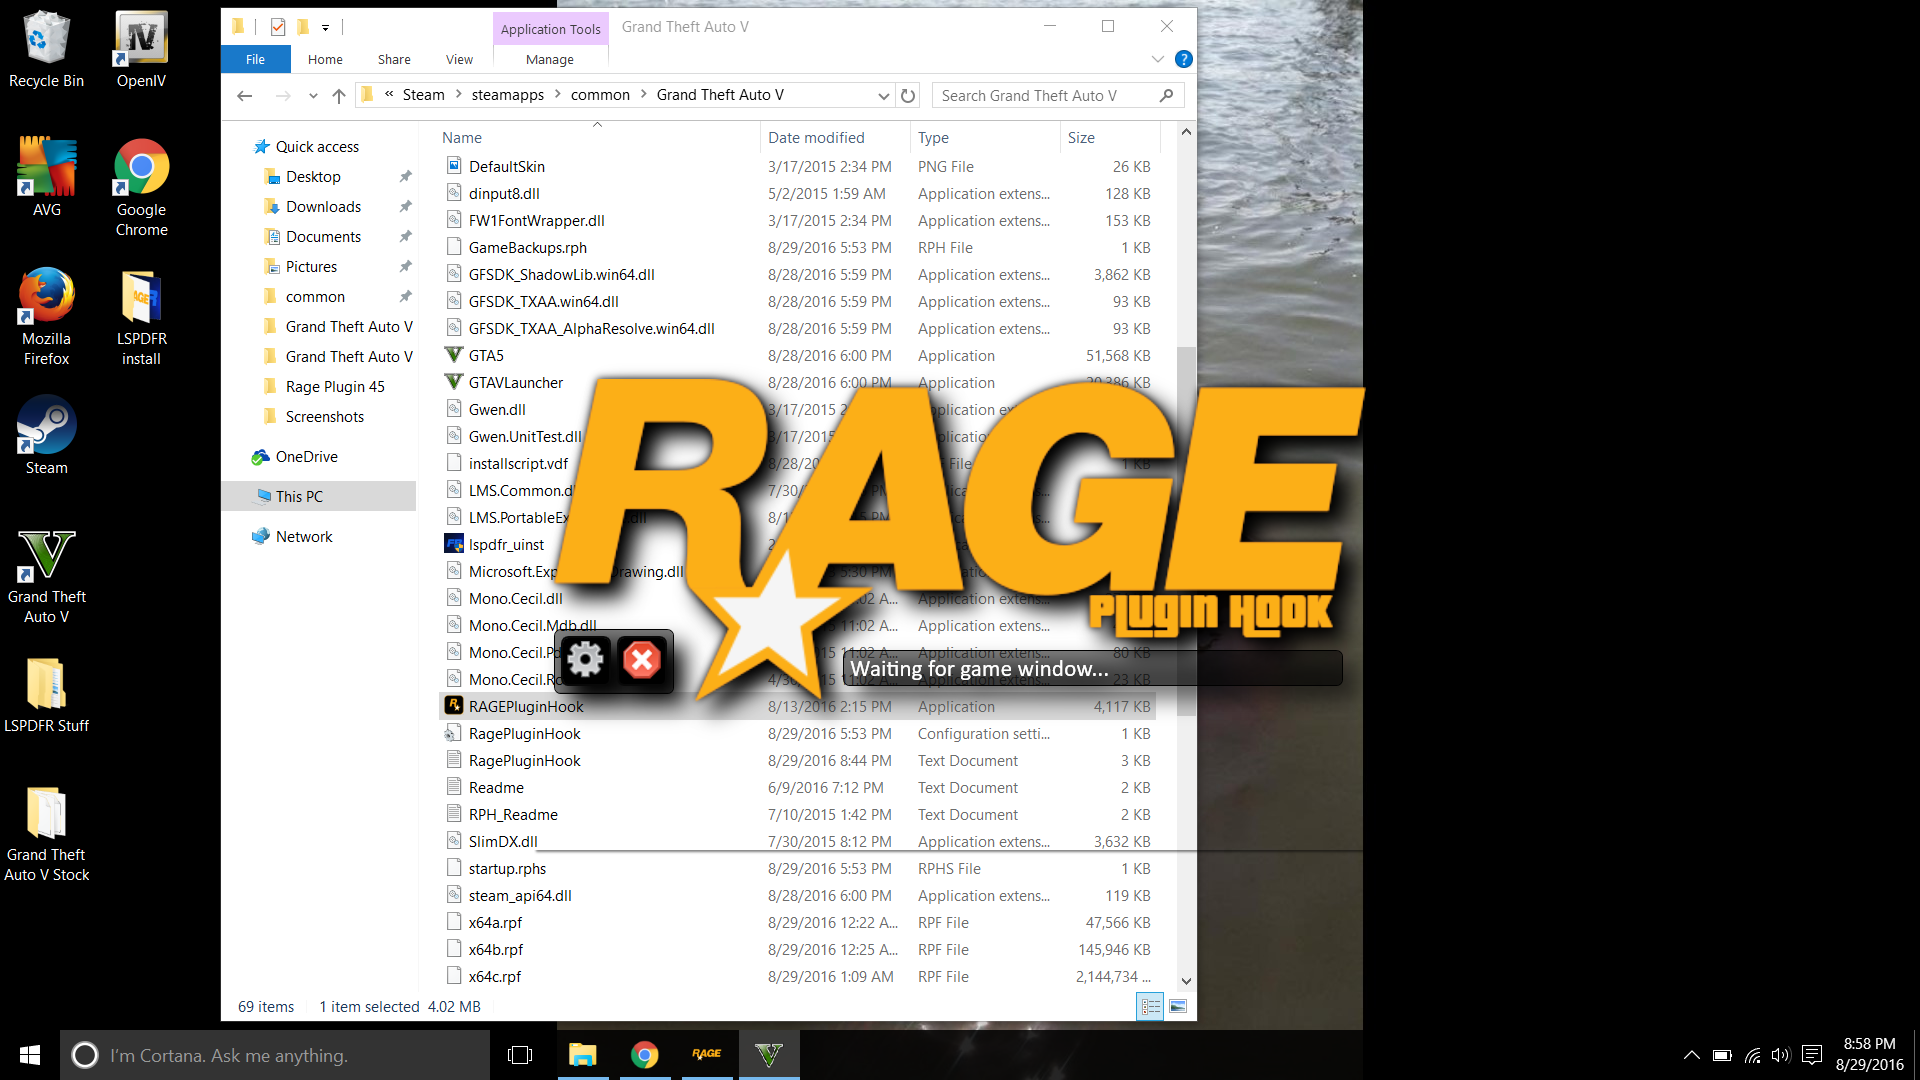1920x1080 pixels.
Task: Go up one folder level arrow
Action: (x=339, y=96)
